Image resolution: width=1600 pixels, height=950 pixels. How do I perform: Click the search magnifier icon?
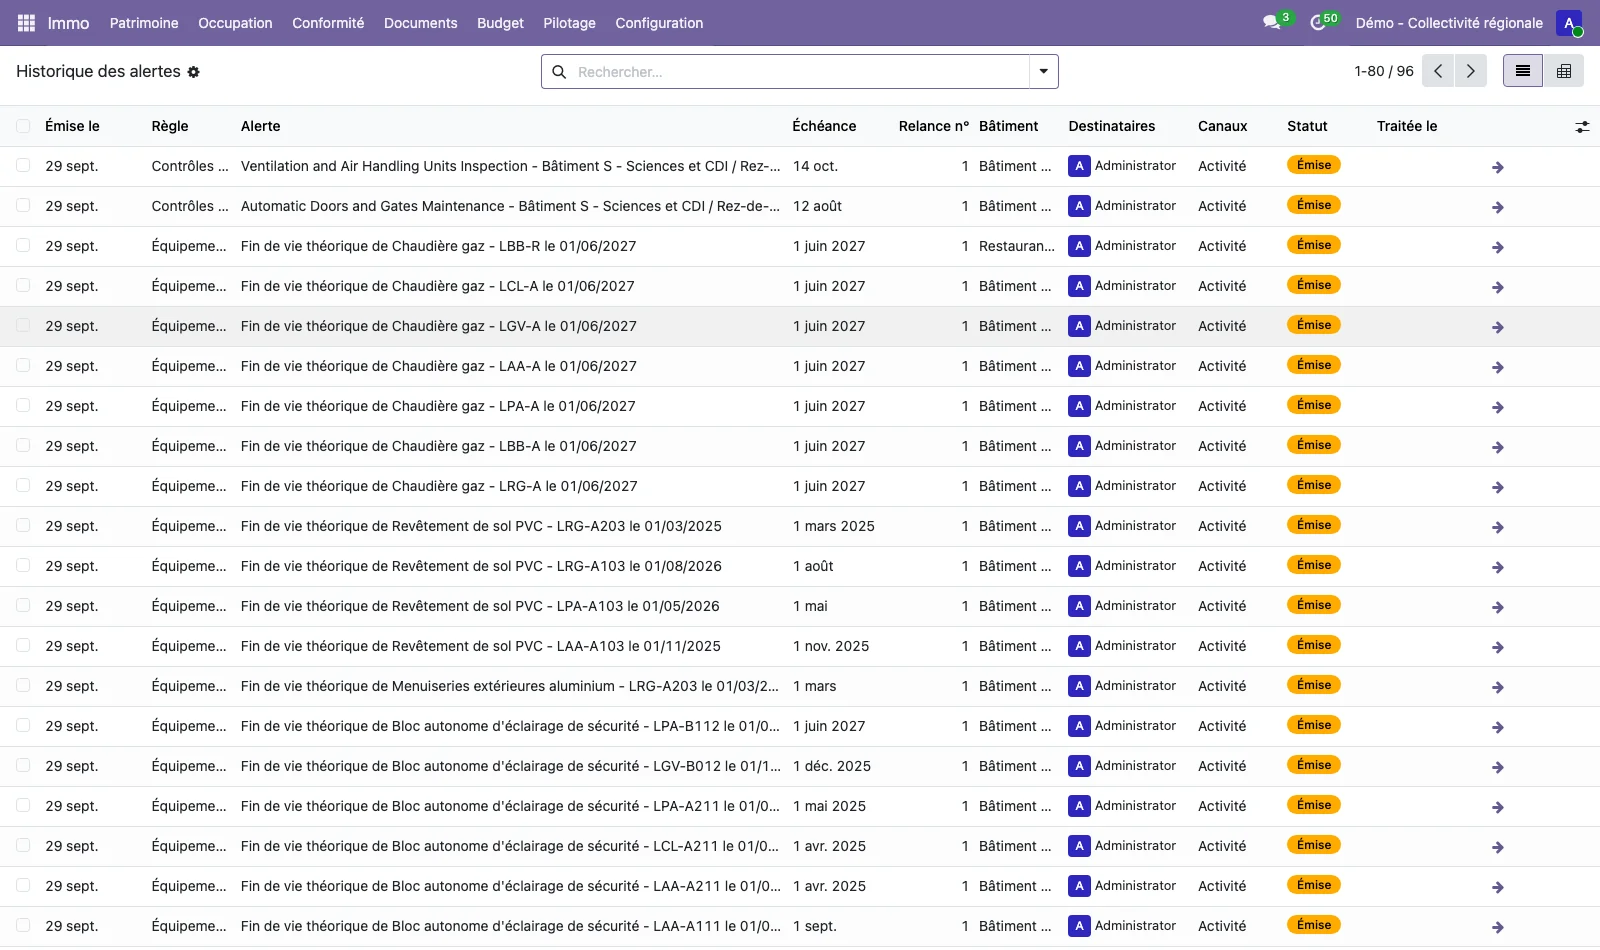click(x=559, y=72)
